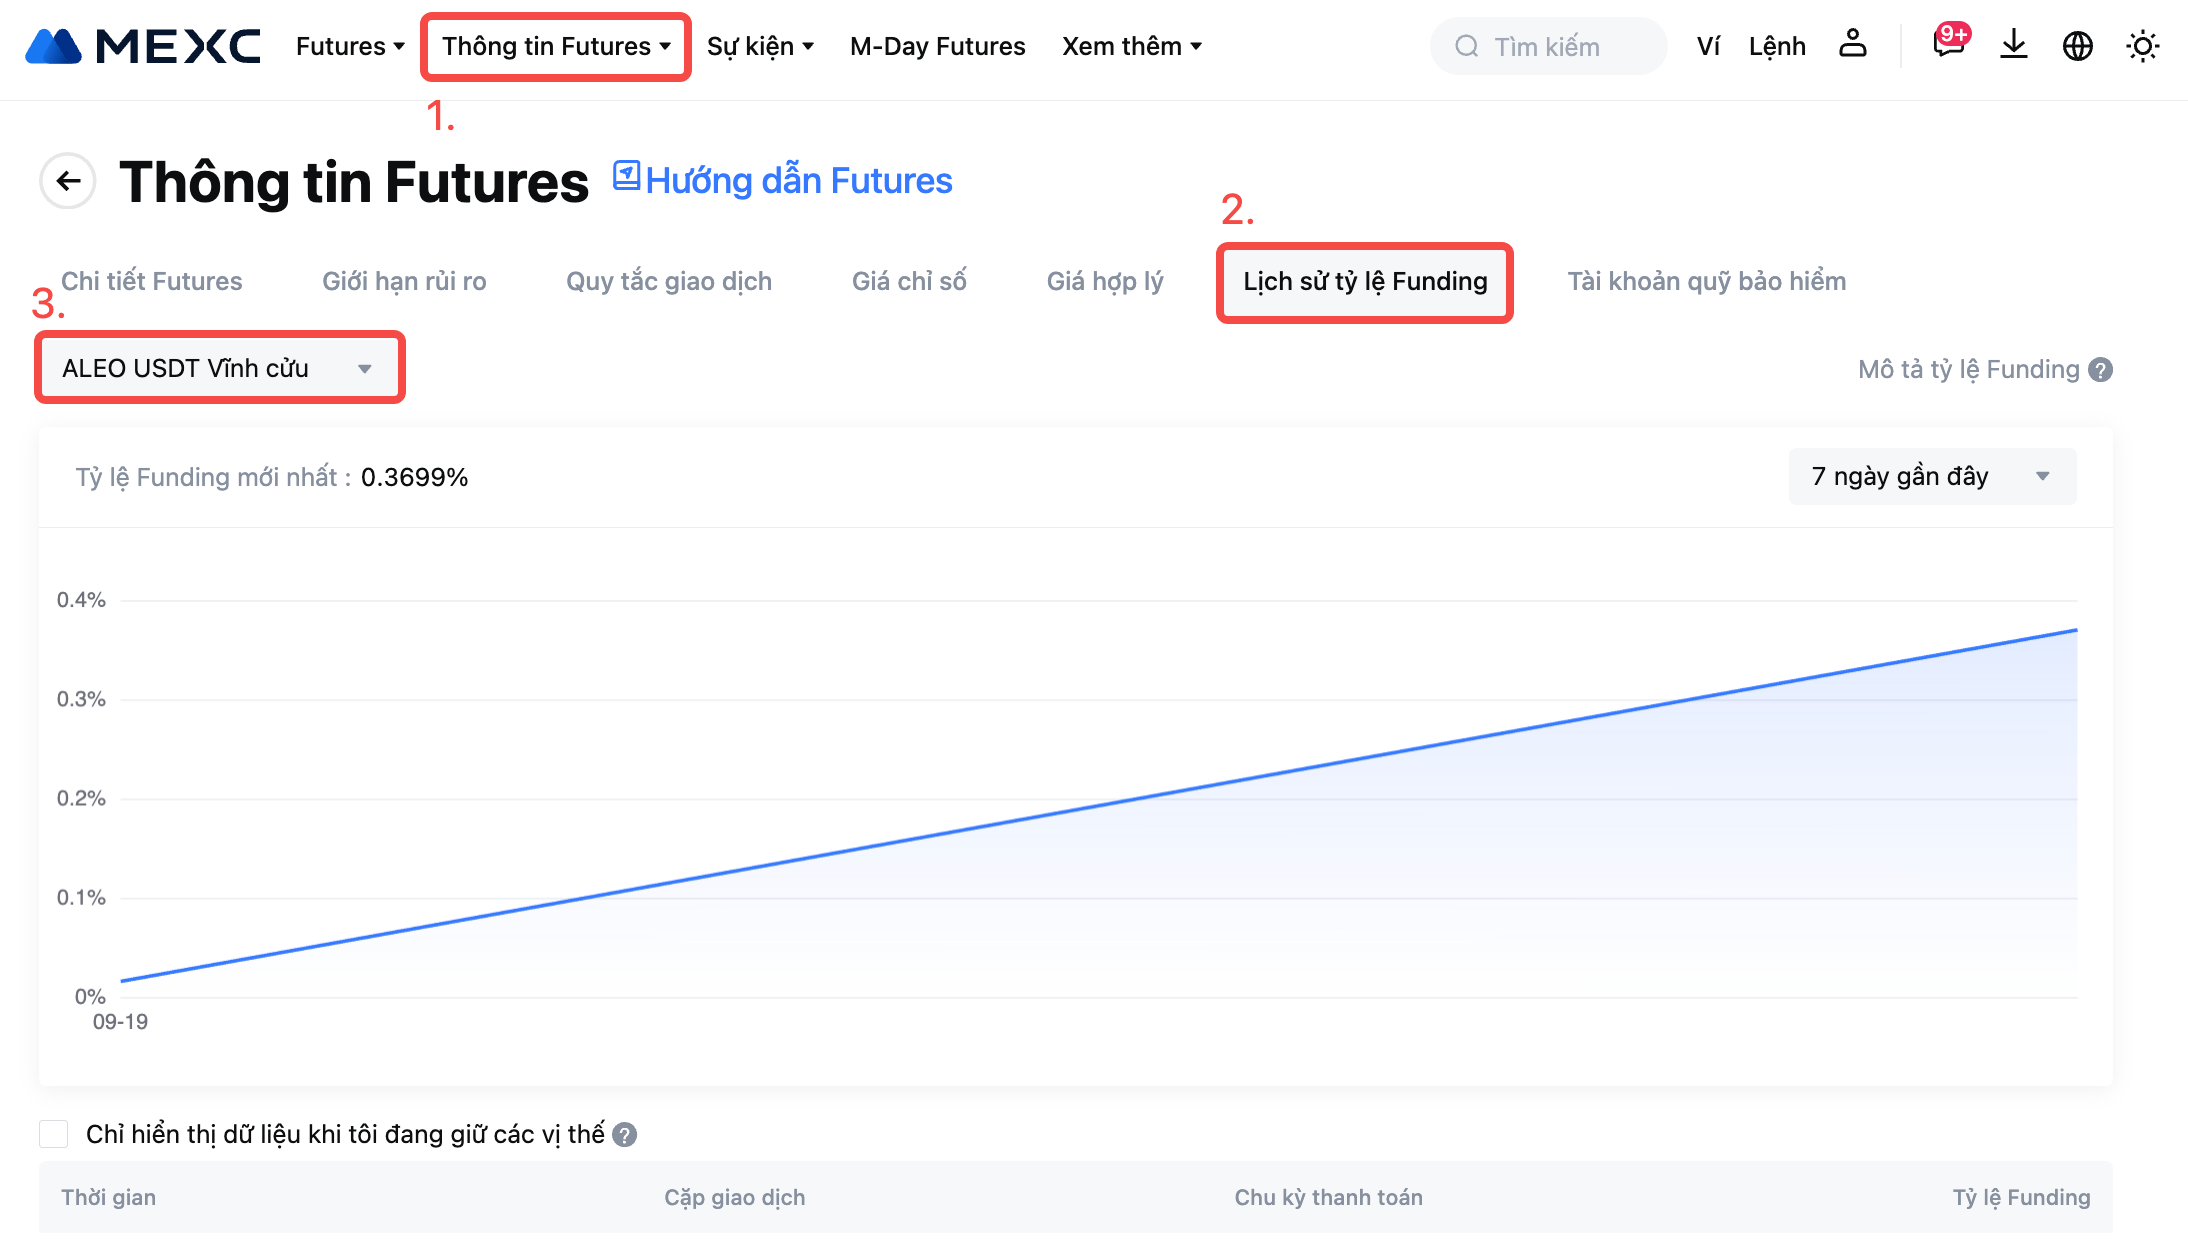Open the user profile icon
This screenshot has width=2188, height=1248.
pos(1852,45)
